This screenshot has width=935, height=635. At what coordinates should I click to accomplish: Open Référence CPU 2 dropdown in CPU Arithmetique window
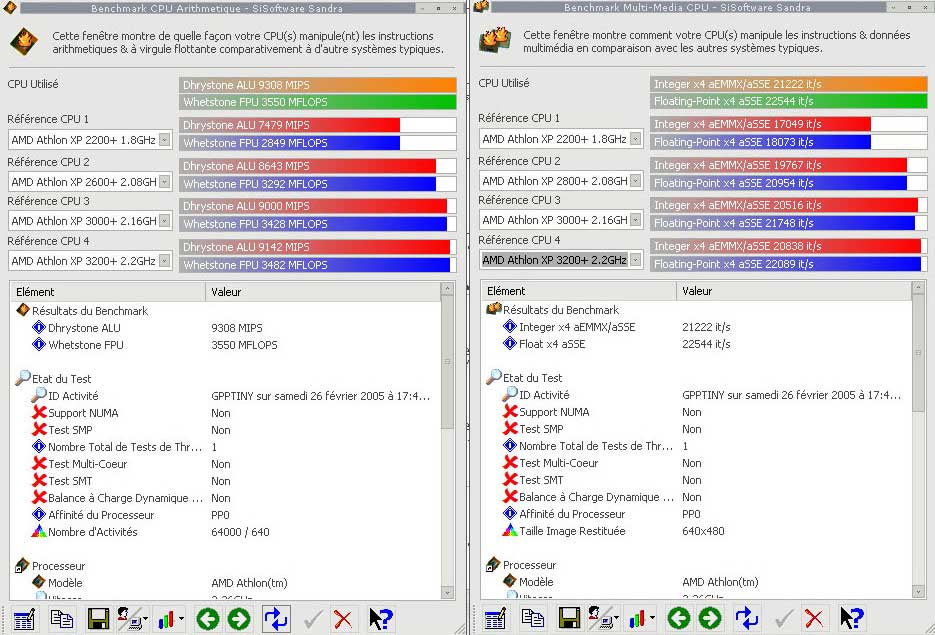tap(165, 182)
